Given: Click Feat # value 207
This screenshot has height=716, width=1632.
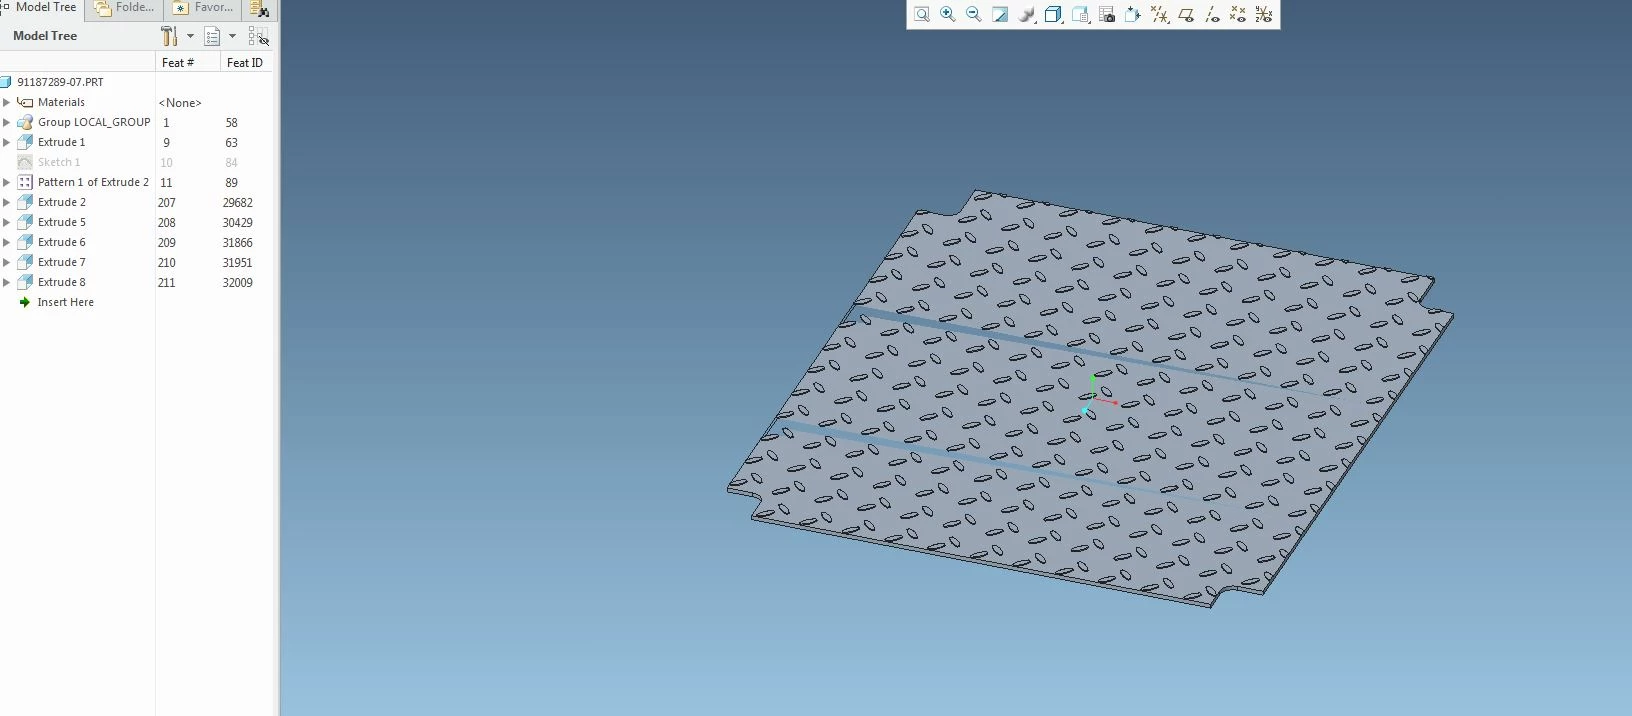Looking at the screenshot, I should point(166,202).
